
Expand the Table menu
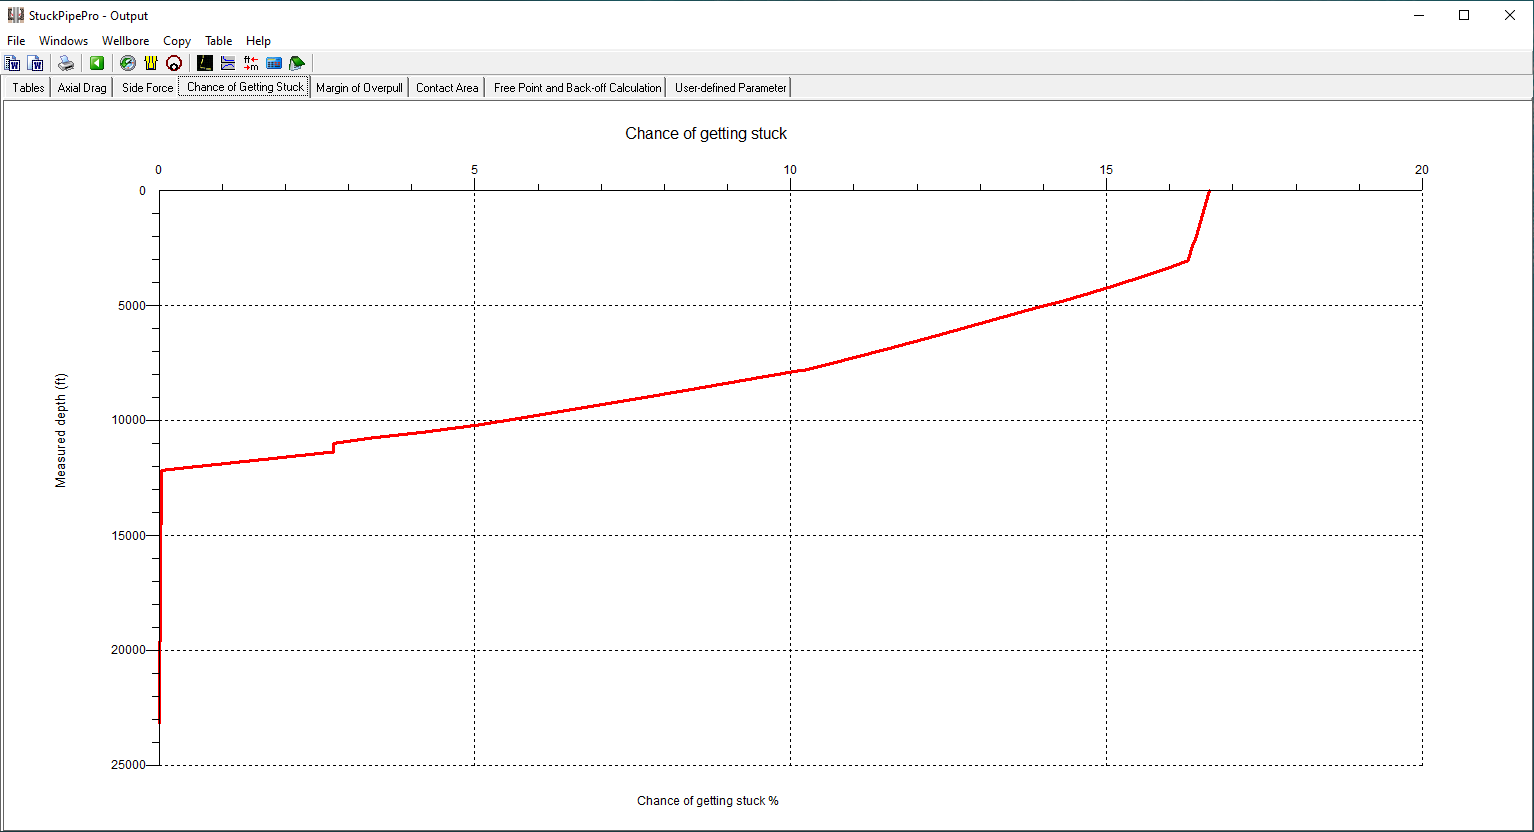(x=218, y=41)
